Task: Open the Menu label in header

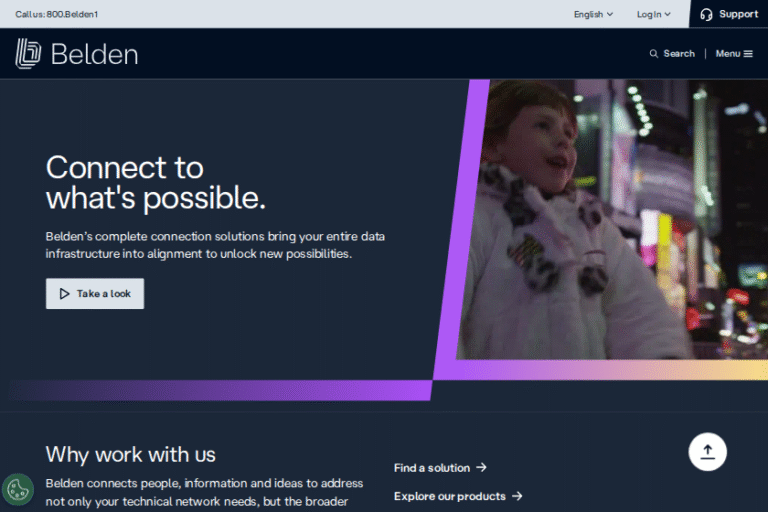Action: click(727, 54)
